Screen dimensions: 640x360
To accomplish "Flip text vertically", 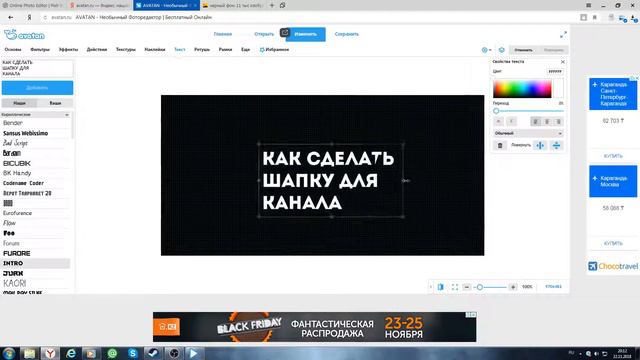I will point(556,145).
